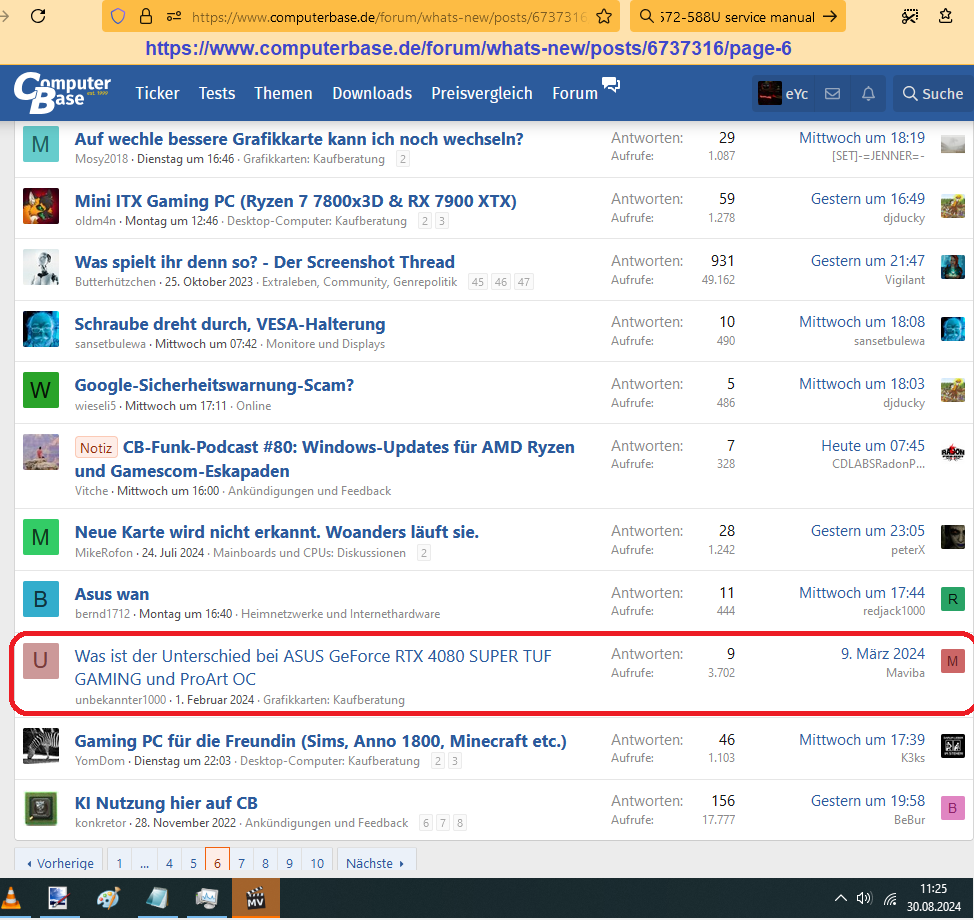
Task: Open the Paint palette taskbar icon
Action: point(108,898)
